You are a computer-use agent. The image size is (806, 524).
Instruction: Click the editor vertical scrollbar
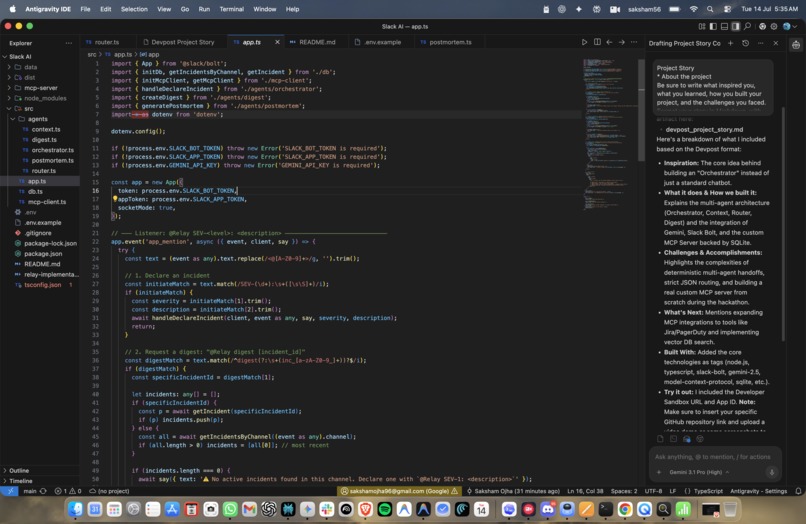click(641, 109)
